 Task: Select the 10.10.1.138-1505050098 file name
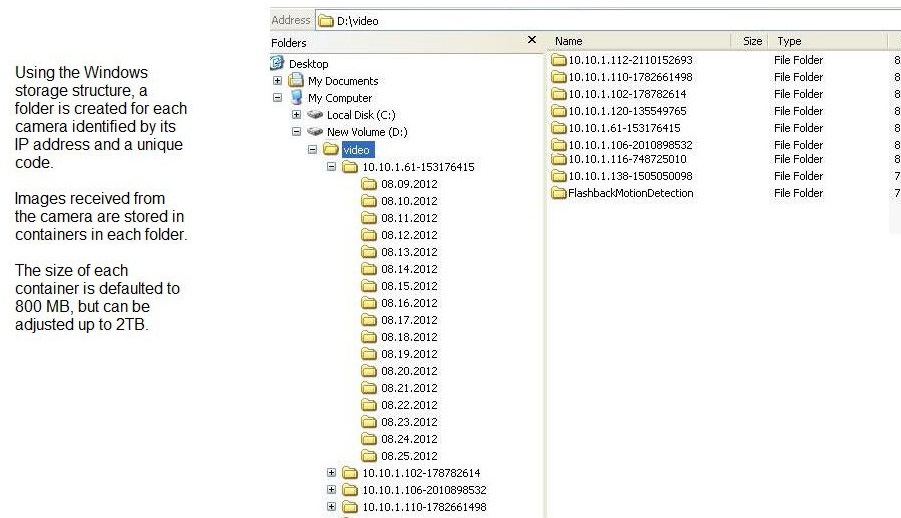pyautogui.click(x=630, y=176)
